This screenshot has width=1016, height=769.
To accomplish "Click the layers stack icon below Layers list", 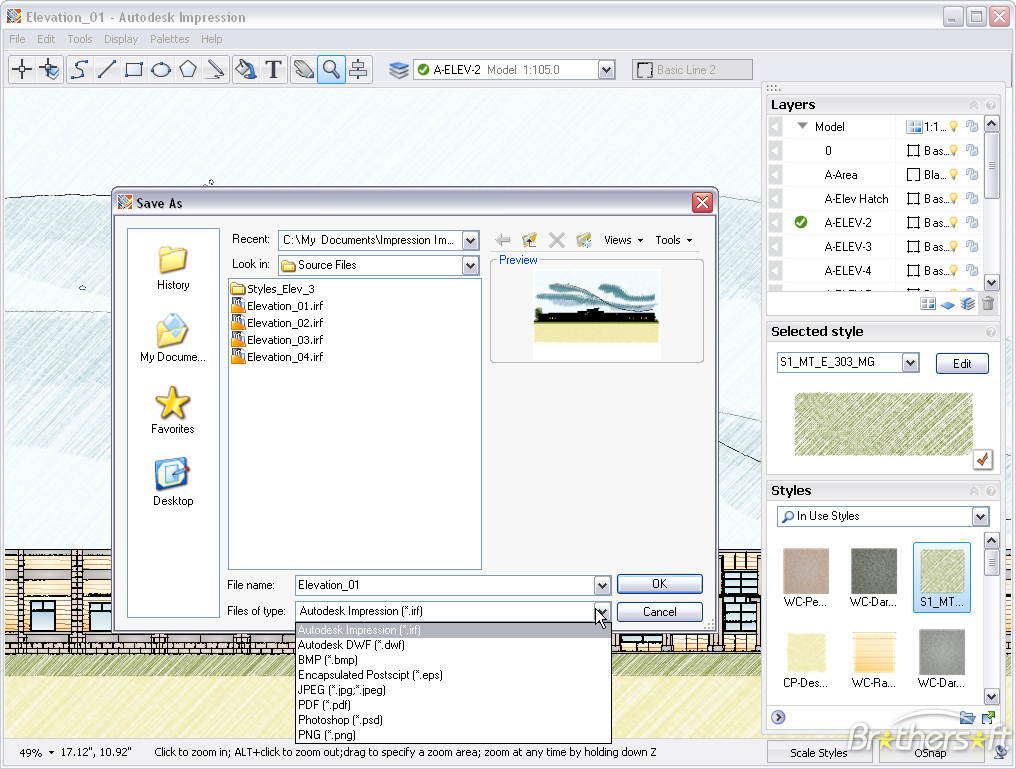I will pos(967,303).
